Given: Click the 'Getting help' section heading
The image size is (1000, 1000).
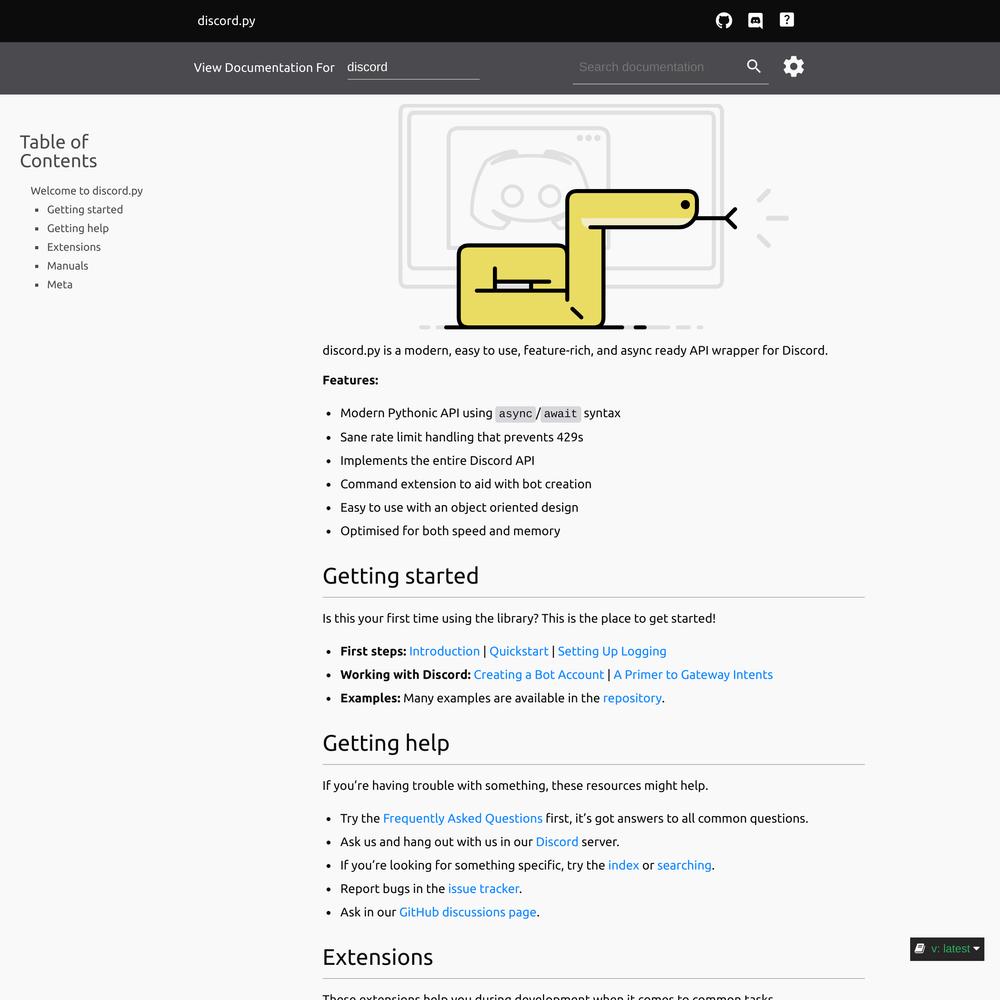Looking at the screenshot, I should click(386, 743).
